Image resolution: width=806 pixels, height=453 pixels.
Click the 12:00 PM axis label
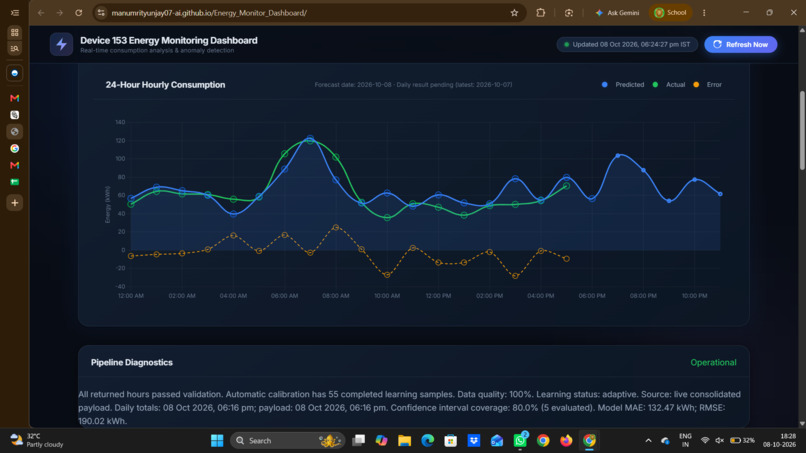pyautogui.click(x=438, y=296)
